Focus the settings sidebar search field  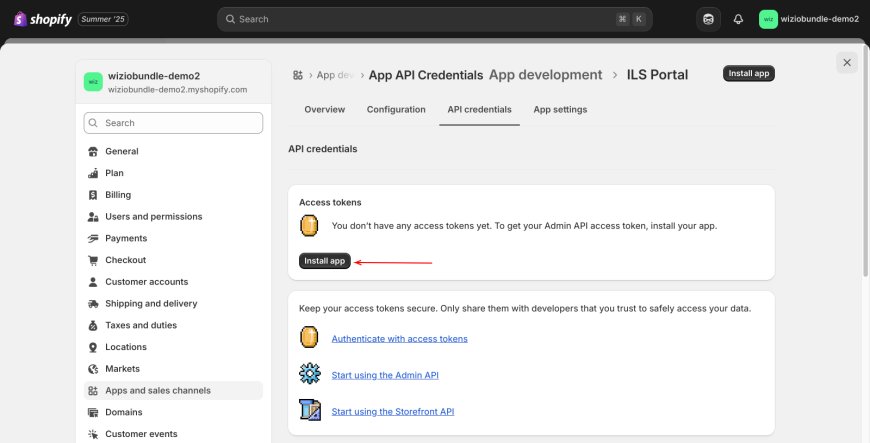(x=173, y=123)
